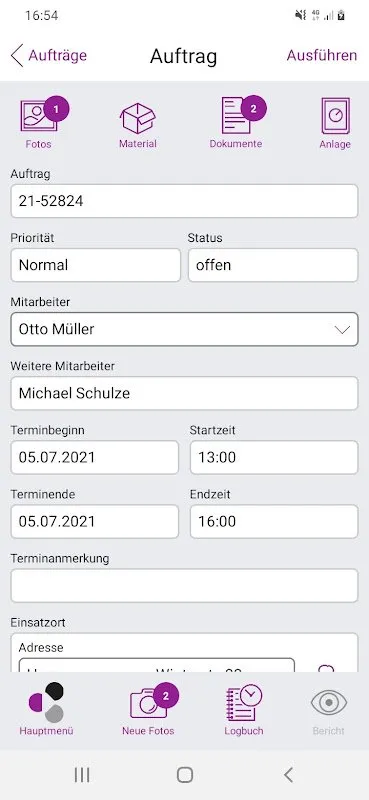Screen dimensions: 369x800
Task: Expand the Mitarbeiter dropdown Otto Müller
Action: [184, 329]
